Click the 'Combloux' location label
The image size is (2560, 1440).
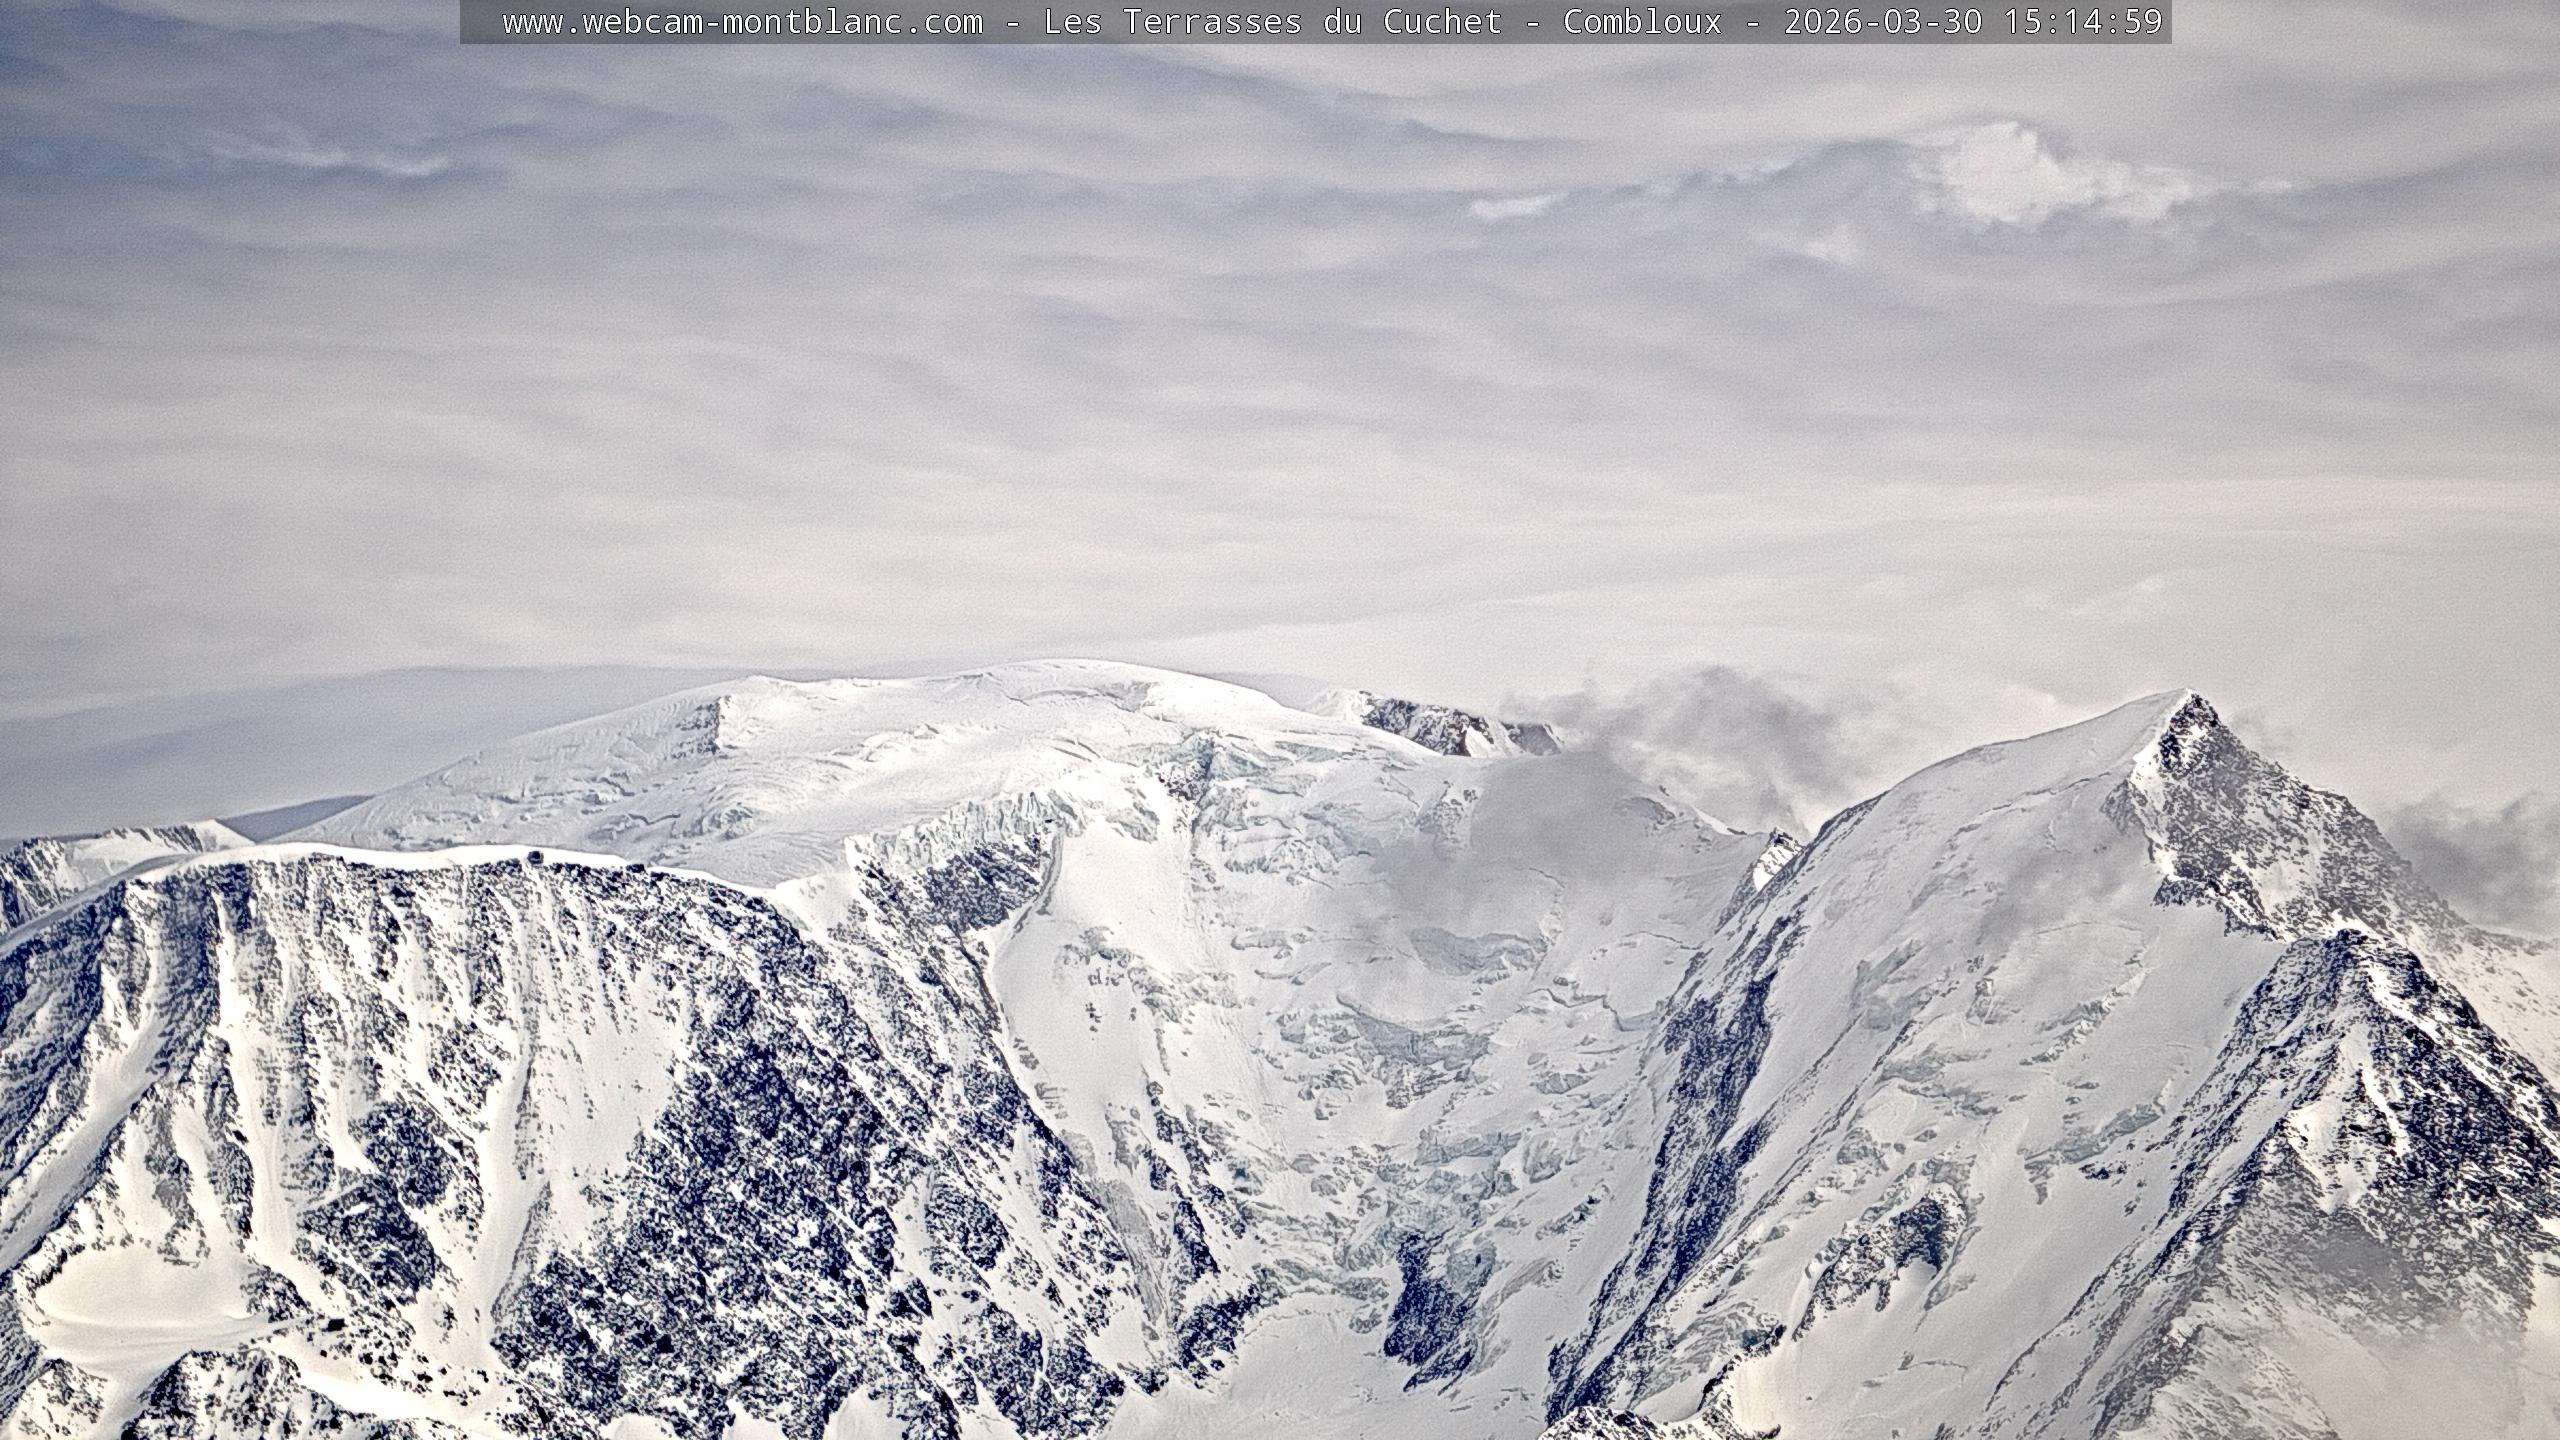1642,22
